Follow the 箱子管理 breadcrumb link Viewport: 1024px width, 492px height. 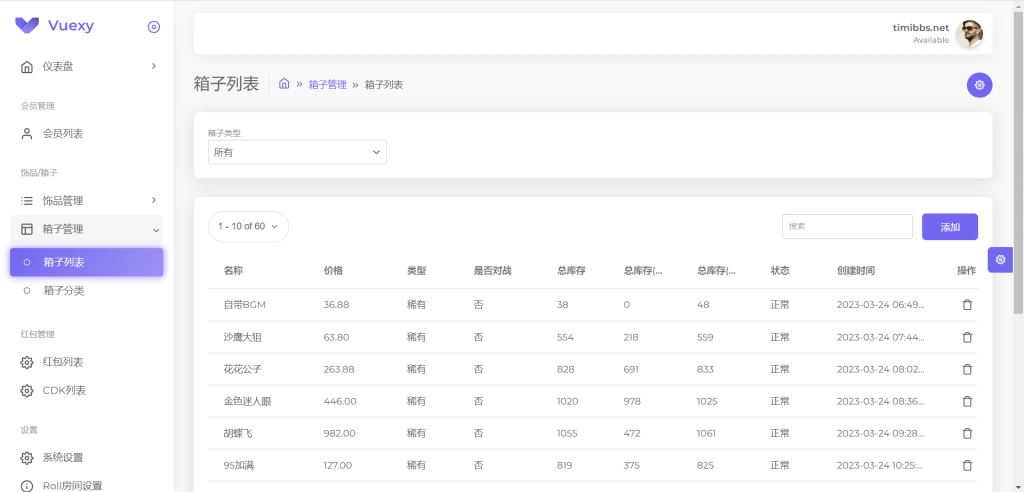pos(327,85)
